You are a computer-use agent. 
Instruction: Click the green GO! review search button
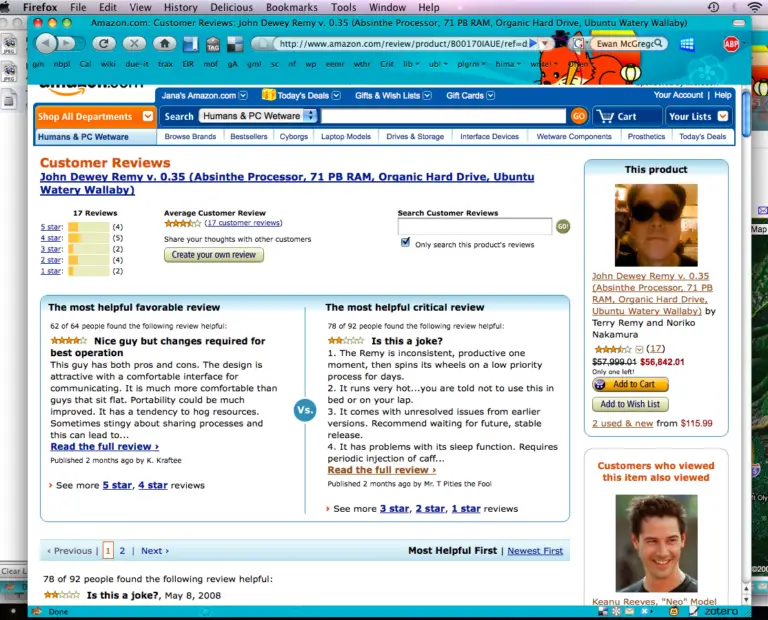[x=563, y=226]
